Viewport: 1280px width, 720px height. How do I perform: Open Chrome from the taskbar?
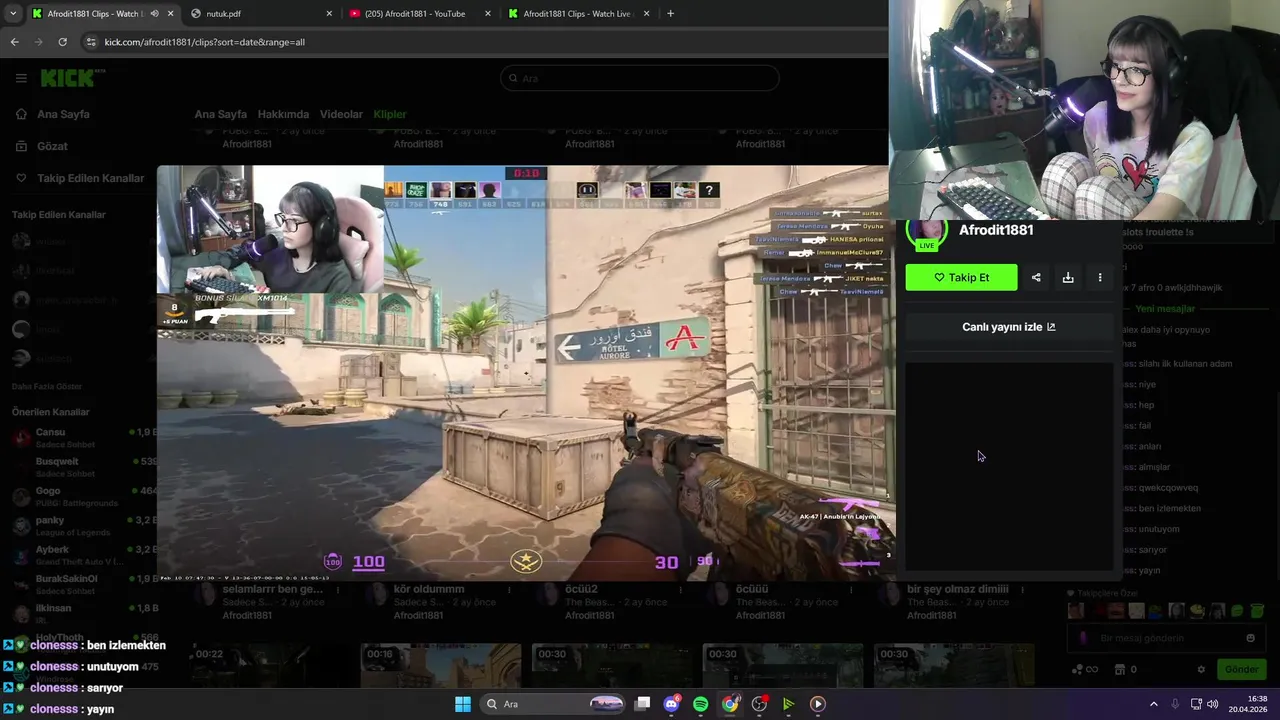[x=730, y=704]
